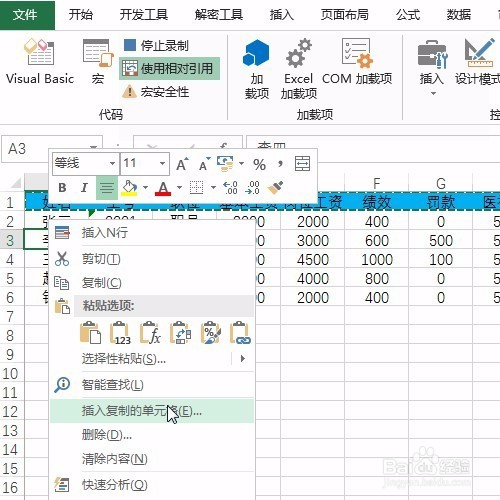Screen dimensions: 500x500
Task: Click Paste Values (123) option icon
Action: pyautogui.click(x=120, y=332)
